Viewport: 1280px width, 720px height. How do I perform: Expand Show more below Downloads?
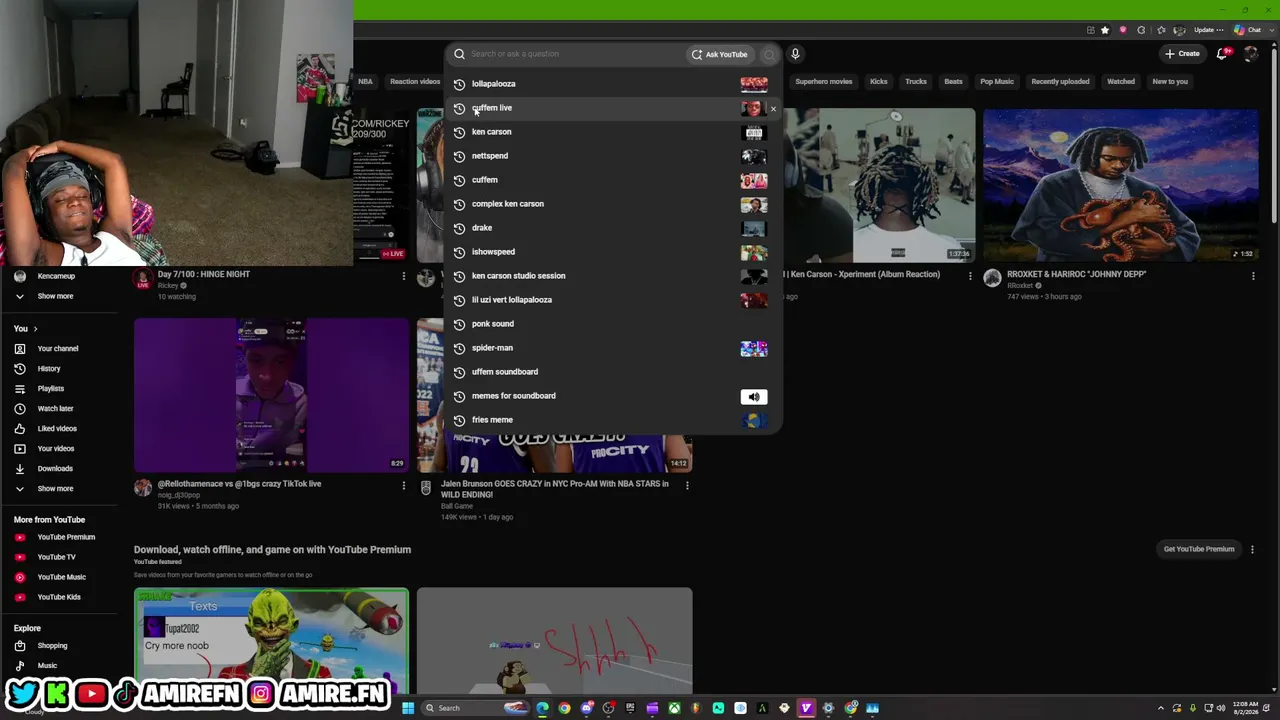pyautogui.click(x=55, y=489)
